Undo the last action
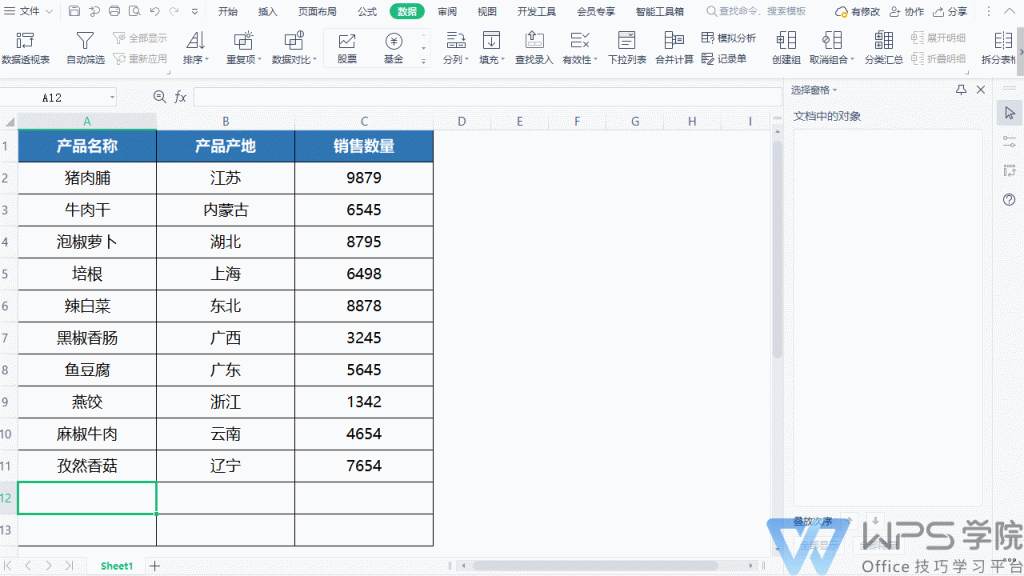 point(155,11)
